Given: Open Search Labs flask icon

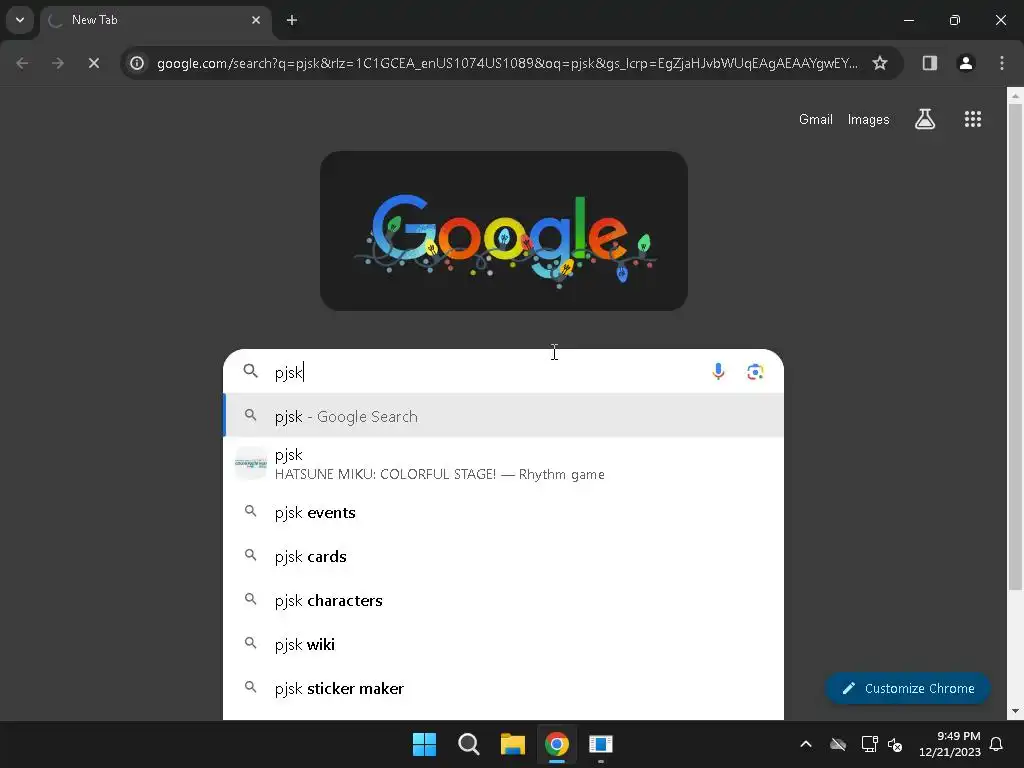Looking at the screenshot, I should [x=925, y=119].
